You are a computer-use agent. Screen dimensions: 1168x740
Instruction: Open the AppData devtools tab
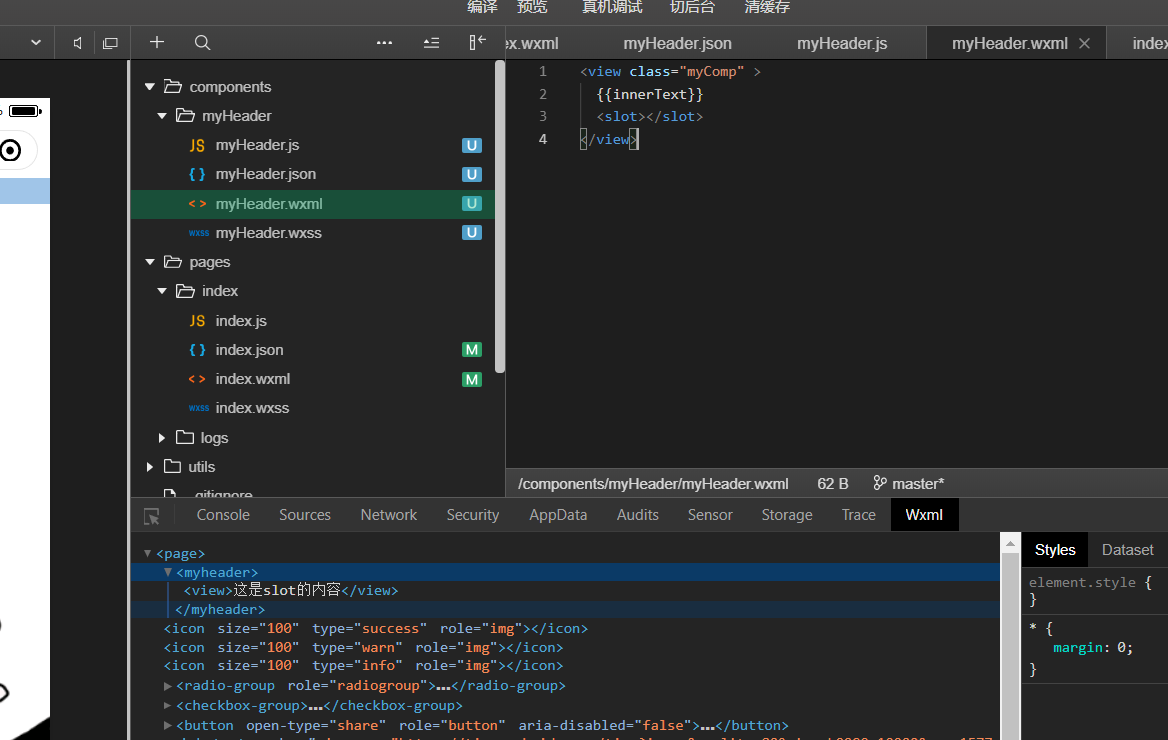point(558,515)
